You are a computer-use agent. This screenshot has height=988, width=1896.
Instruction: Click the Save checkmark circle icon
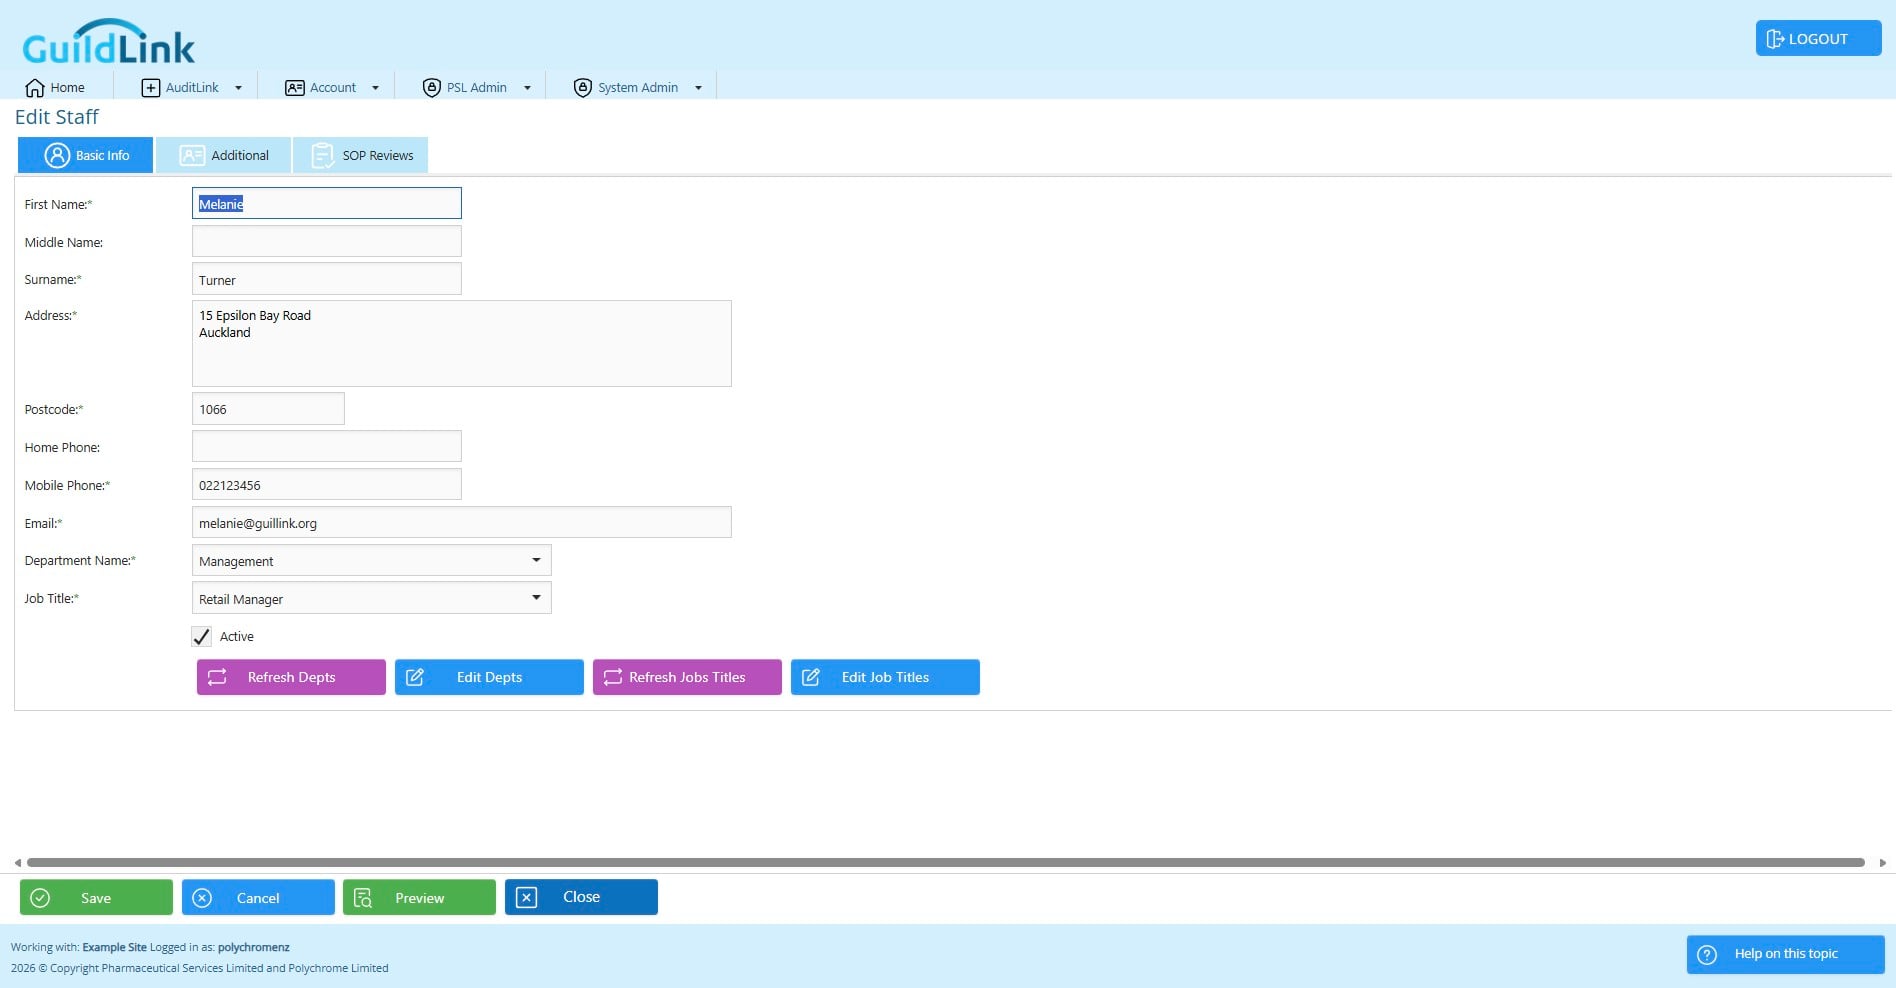40,898
